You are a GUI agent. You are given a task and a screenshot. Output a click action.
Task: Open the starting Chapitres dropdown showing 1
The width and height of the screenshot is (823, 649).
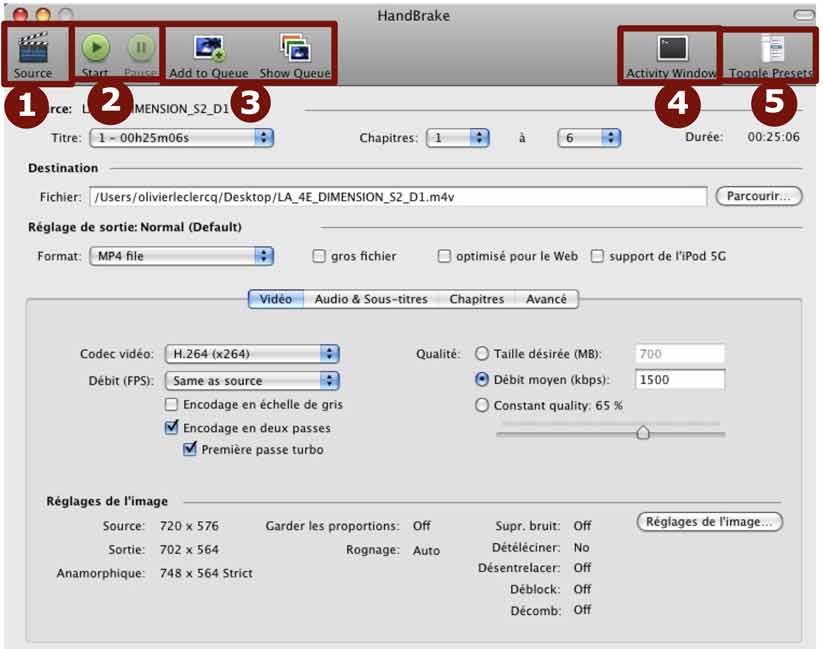click(x=458, y=138)
